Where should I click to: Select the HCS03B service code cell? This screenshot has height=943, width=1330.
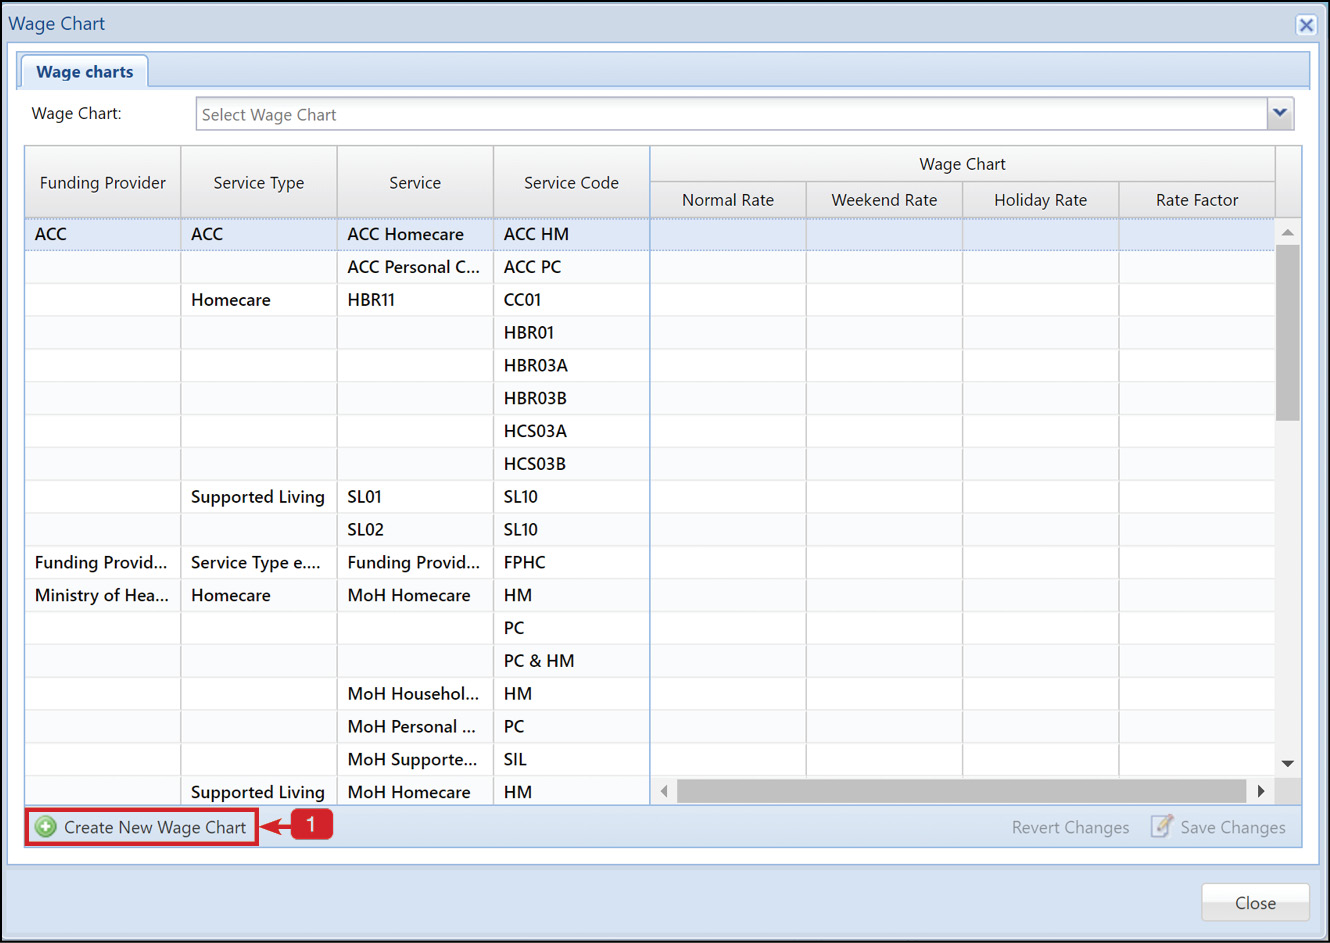(571, 464)
